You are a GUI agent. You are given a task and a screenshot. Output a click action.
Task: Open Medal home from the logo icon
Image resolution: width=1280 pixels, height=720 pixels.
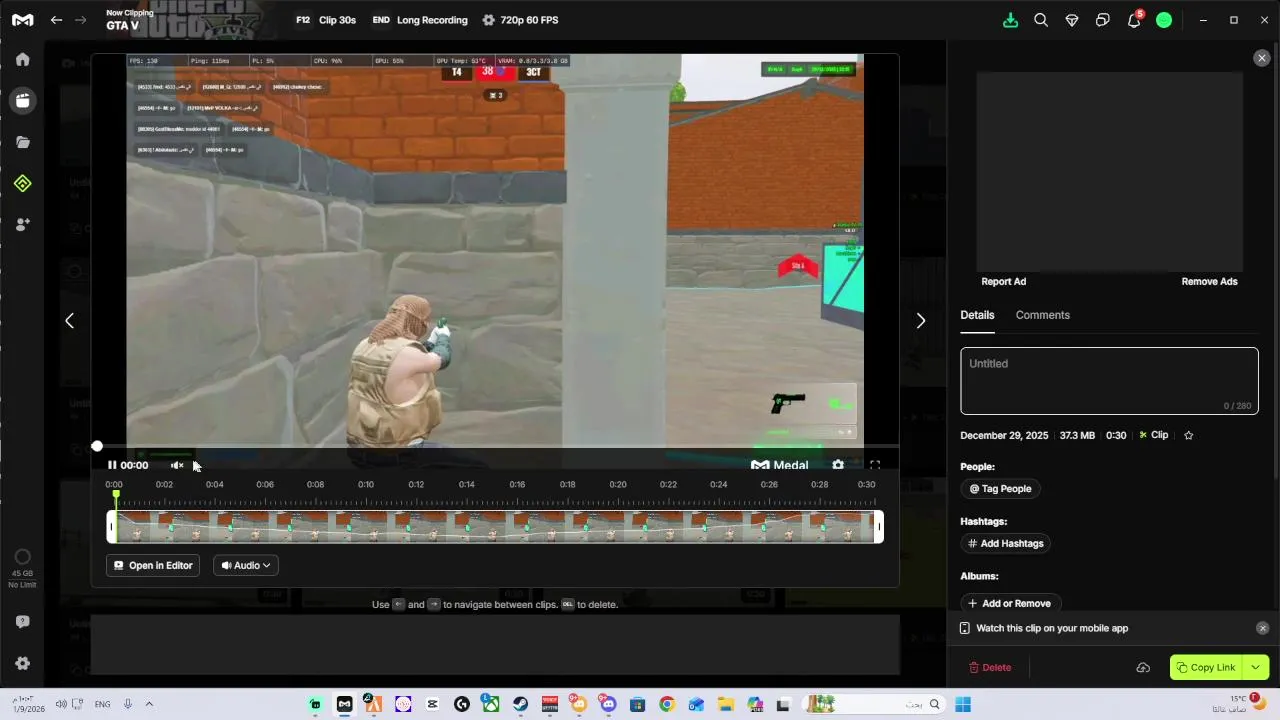pyautogui.click(x=22, y=20)
